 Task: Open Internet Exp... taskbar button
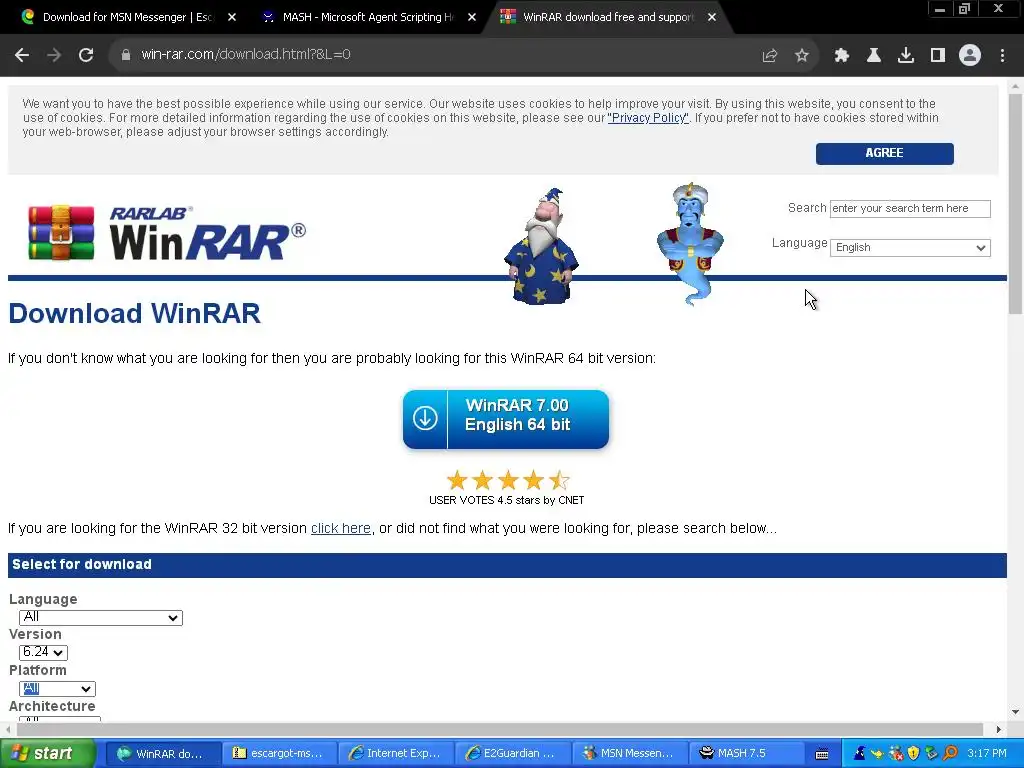[396, 754]
